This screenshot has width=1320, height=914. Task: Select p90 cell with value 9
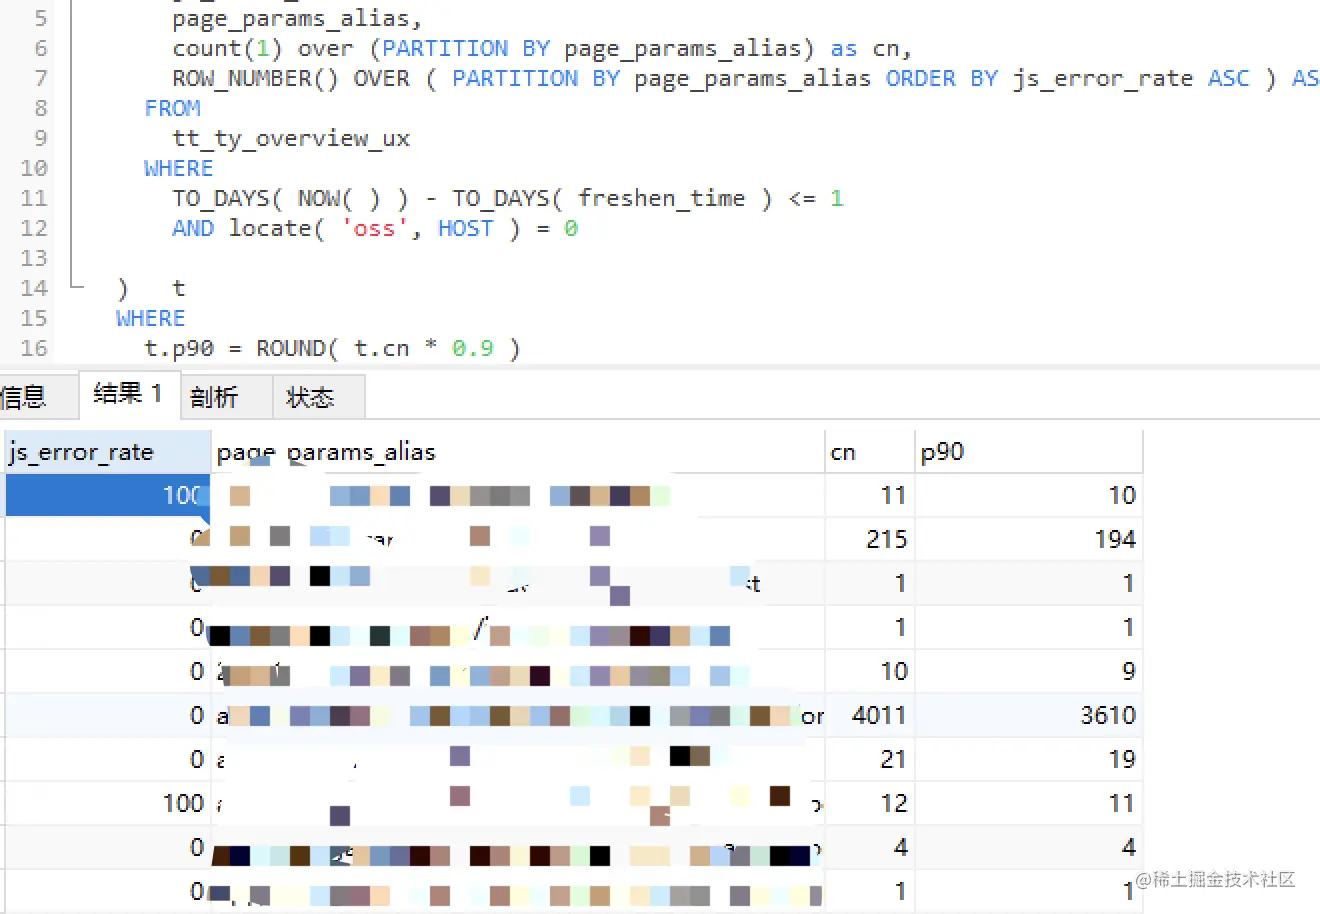1028,671
